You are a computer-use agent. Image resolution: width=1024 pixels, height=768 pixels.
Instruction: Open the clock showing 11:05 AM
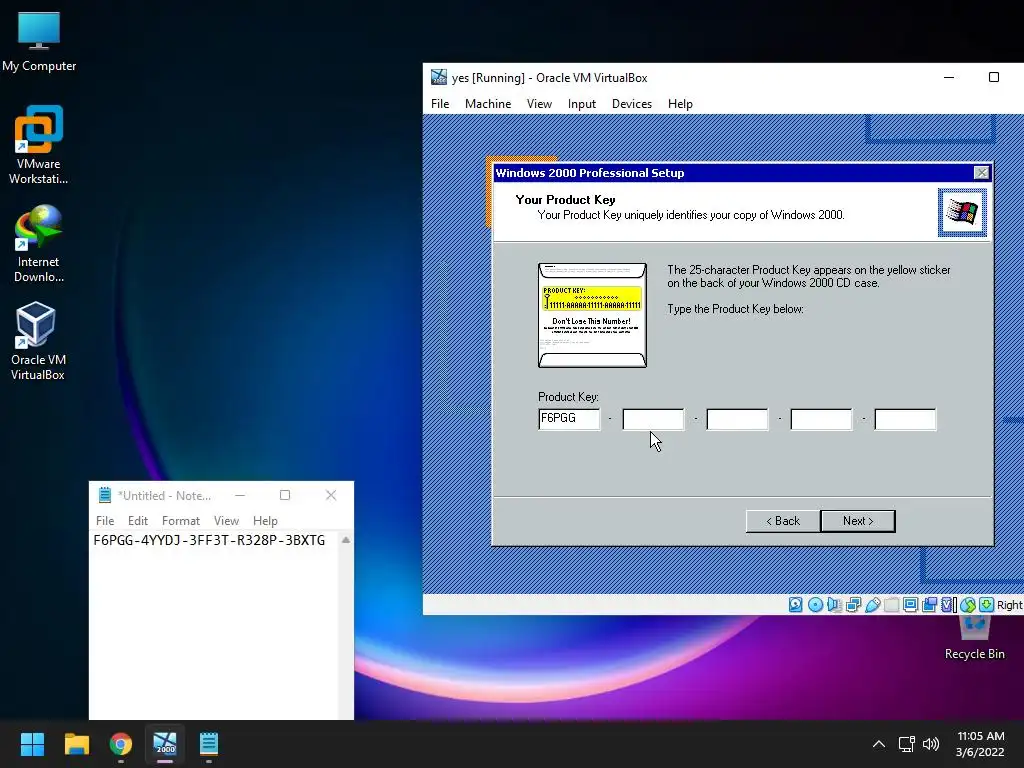(980, 744)
